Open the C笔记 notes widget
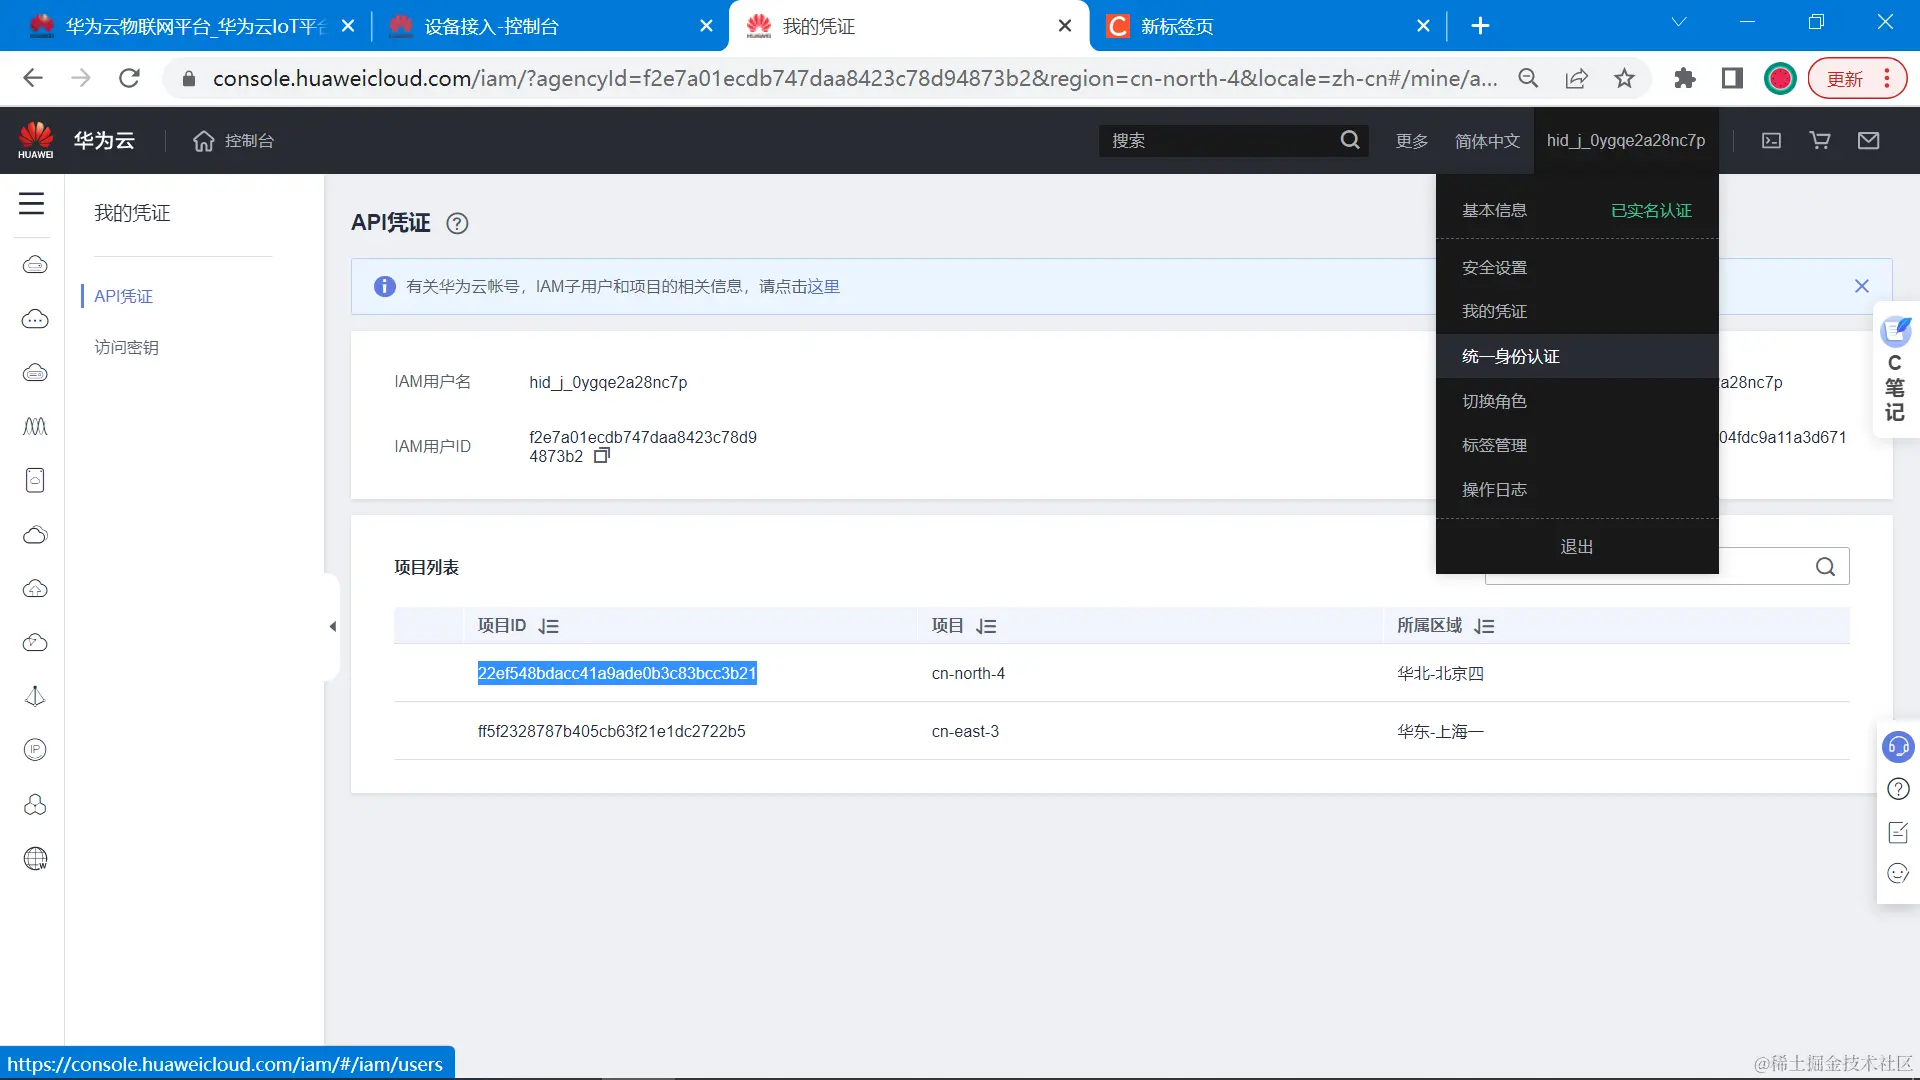This screenshot has height=1080, width=1920. (x=1895, y=370)
